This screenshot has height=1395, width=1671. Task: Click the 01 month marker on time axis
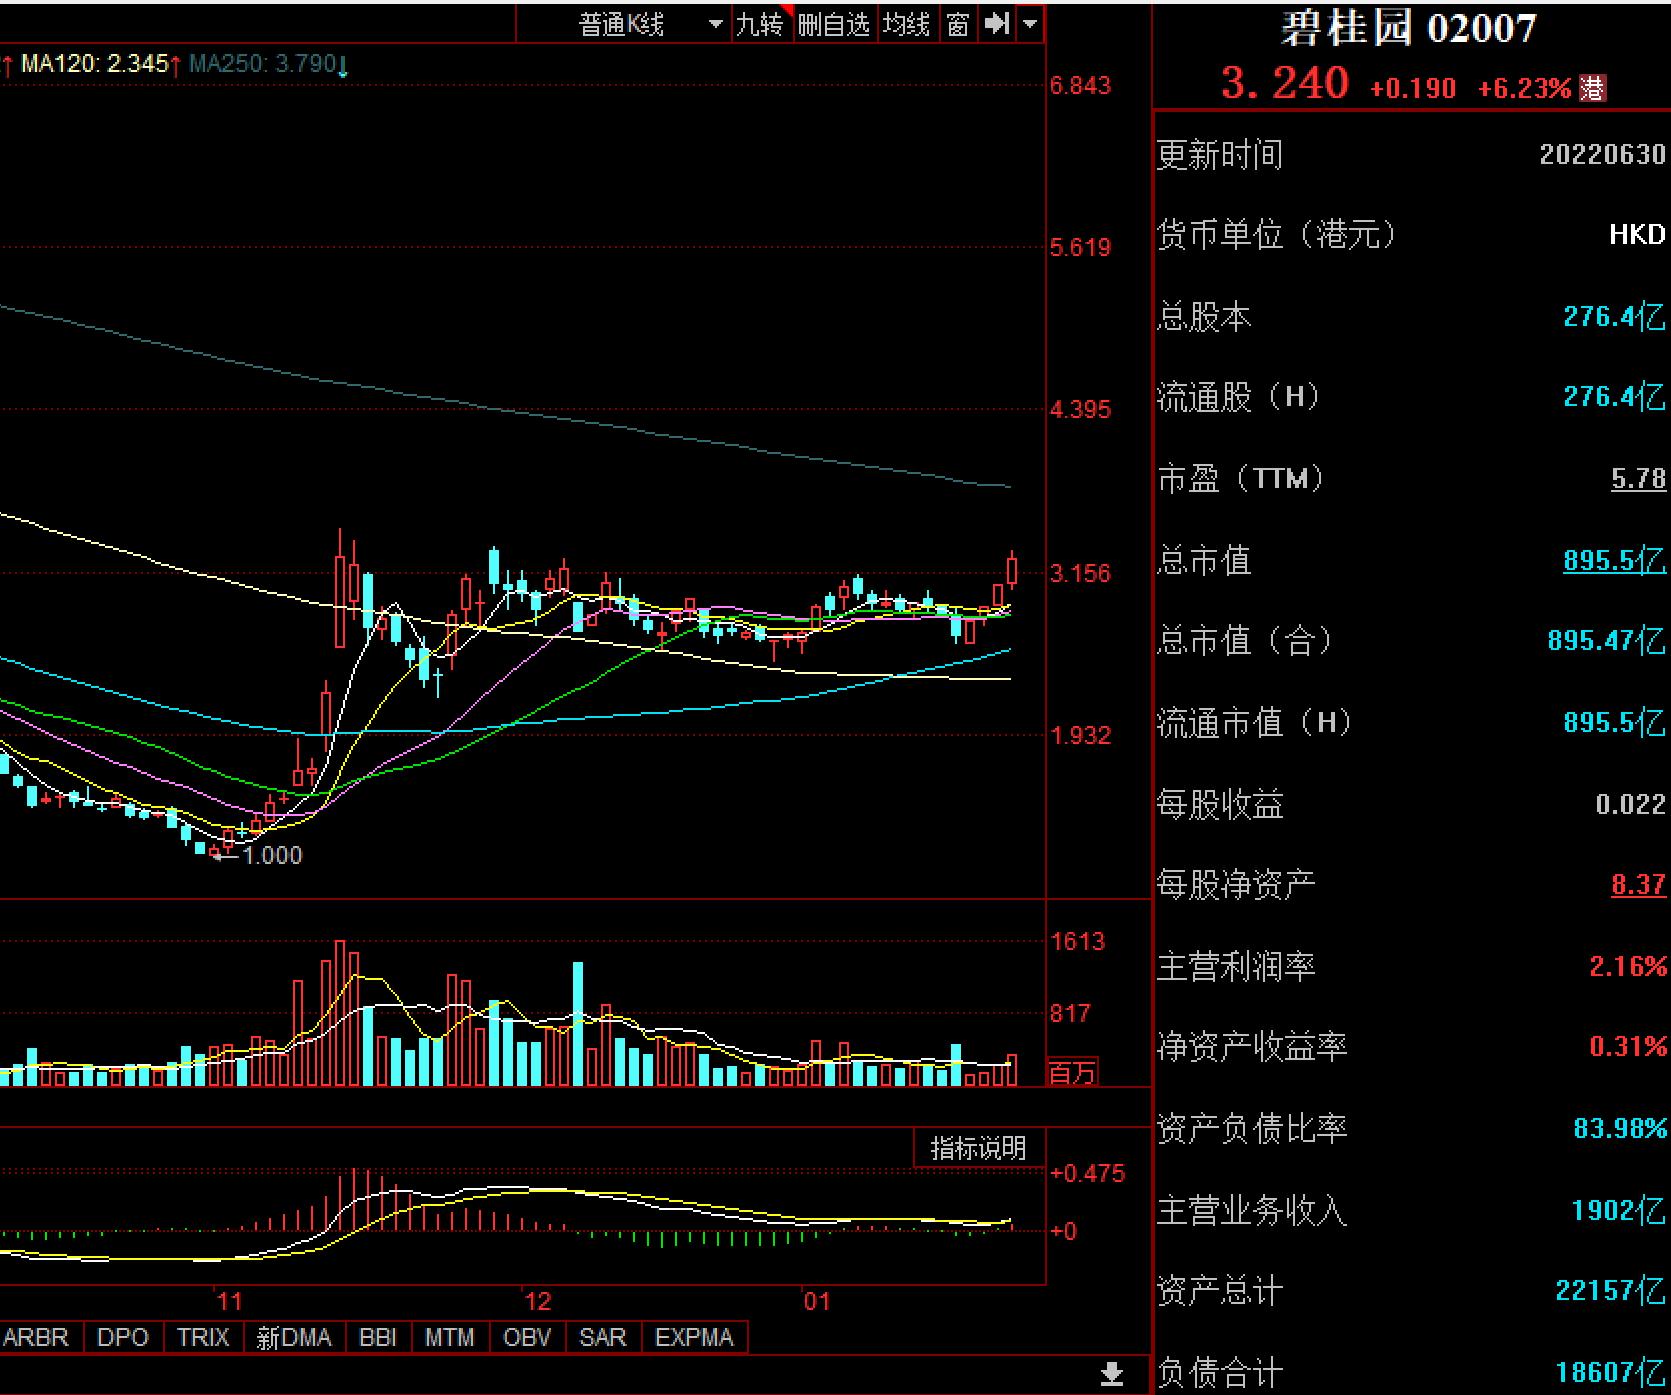click(x=816, y=1301)
